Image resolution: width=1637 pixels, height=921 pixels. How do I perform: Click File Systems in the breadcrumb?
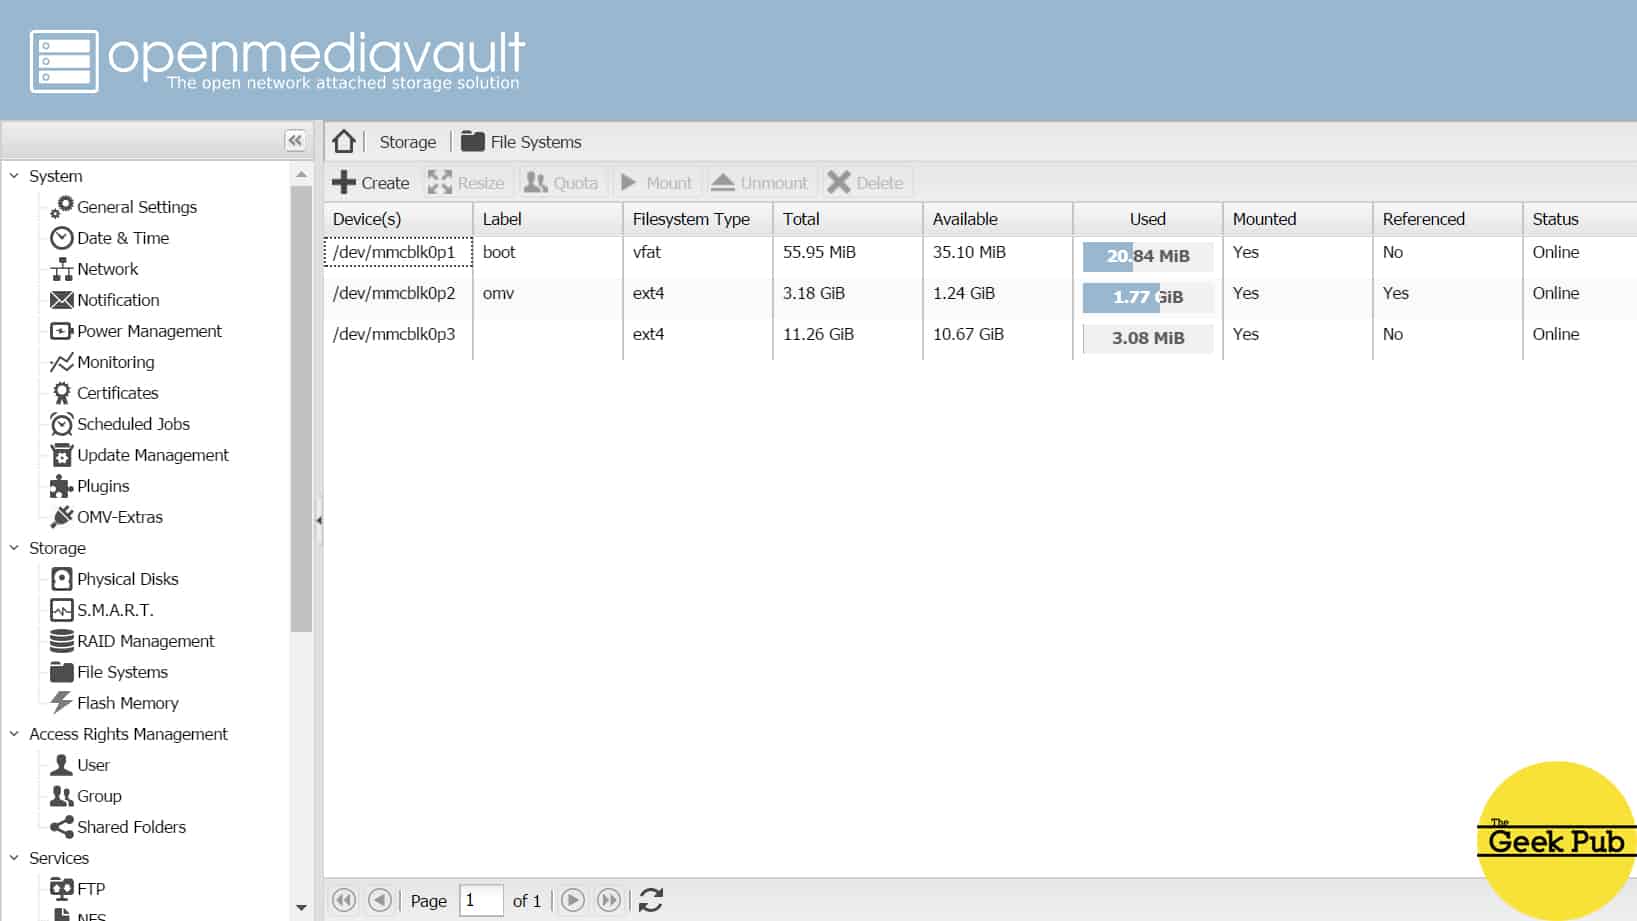(x=531, y=141)
